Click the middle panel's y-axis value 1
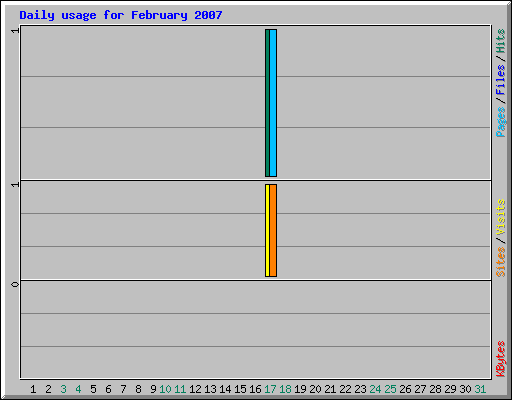This screenshot has width=512, height=400. (15, 185)
